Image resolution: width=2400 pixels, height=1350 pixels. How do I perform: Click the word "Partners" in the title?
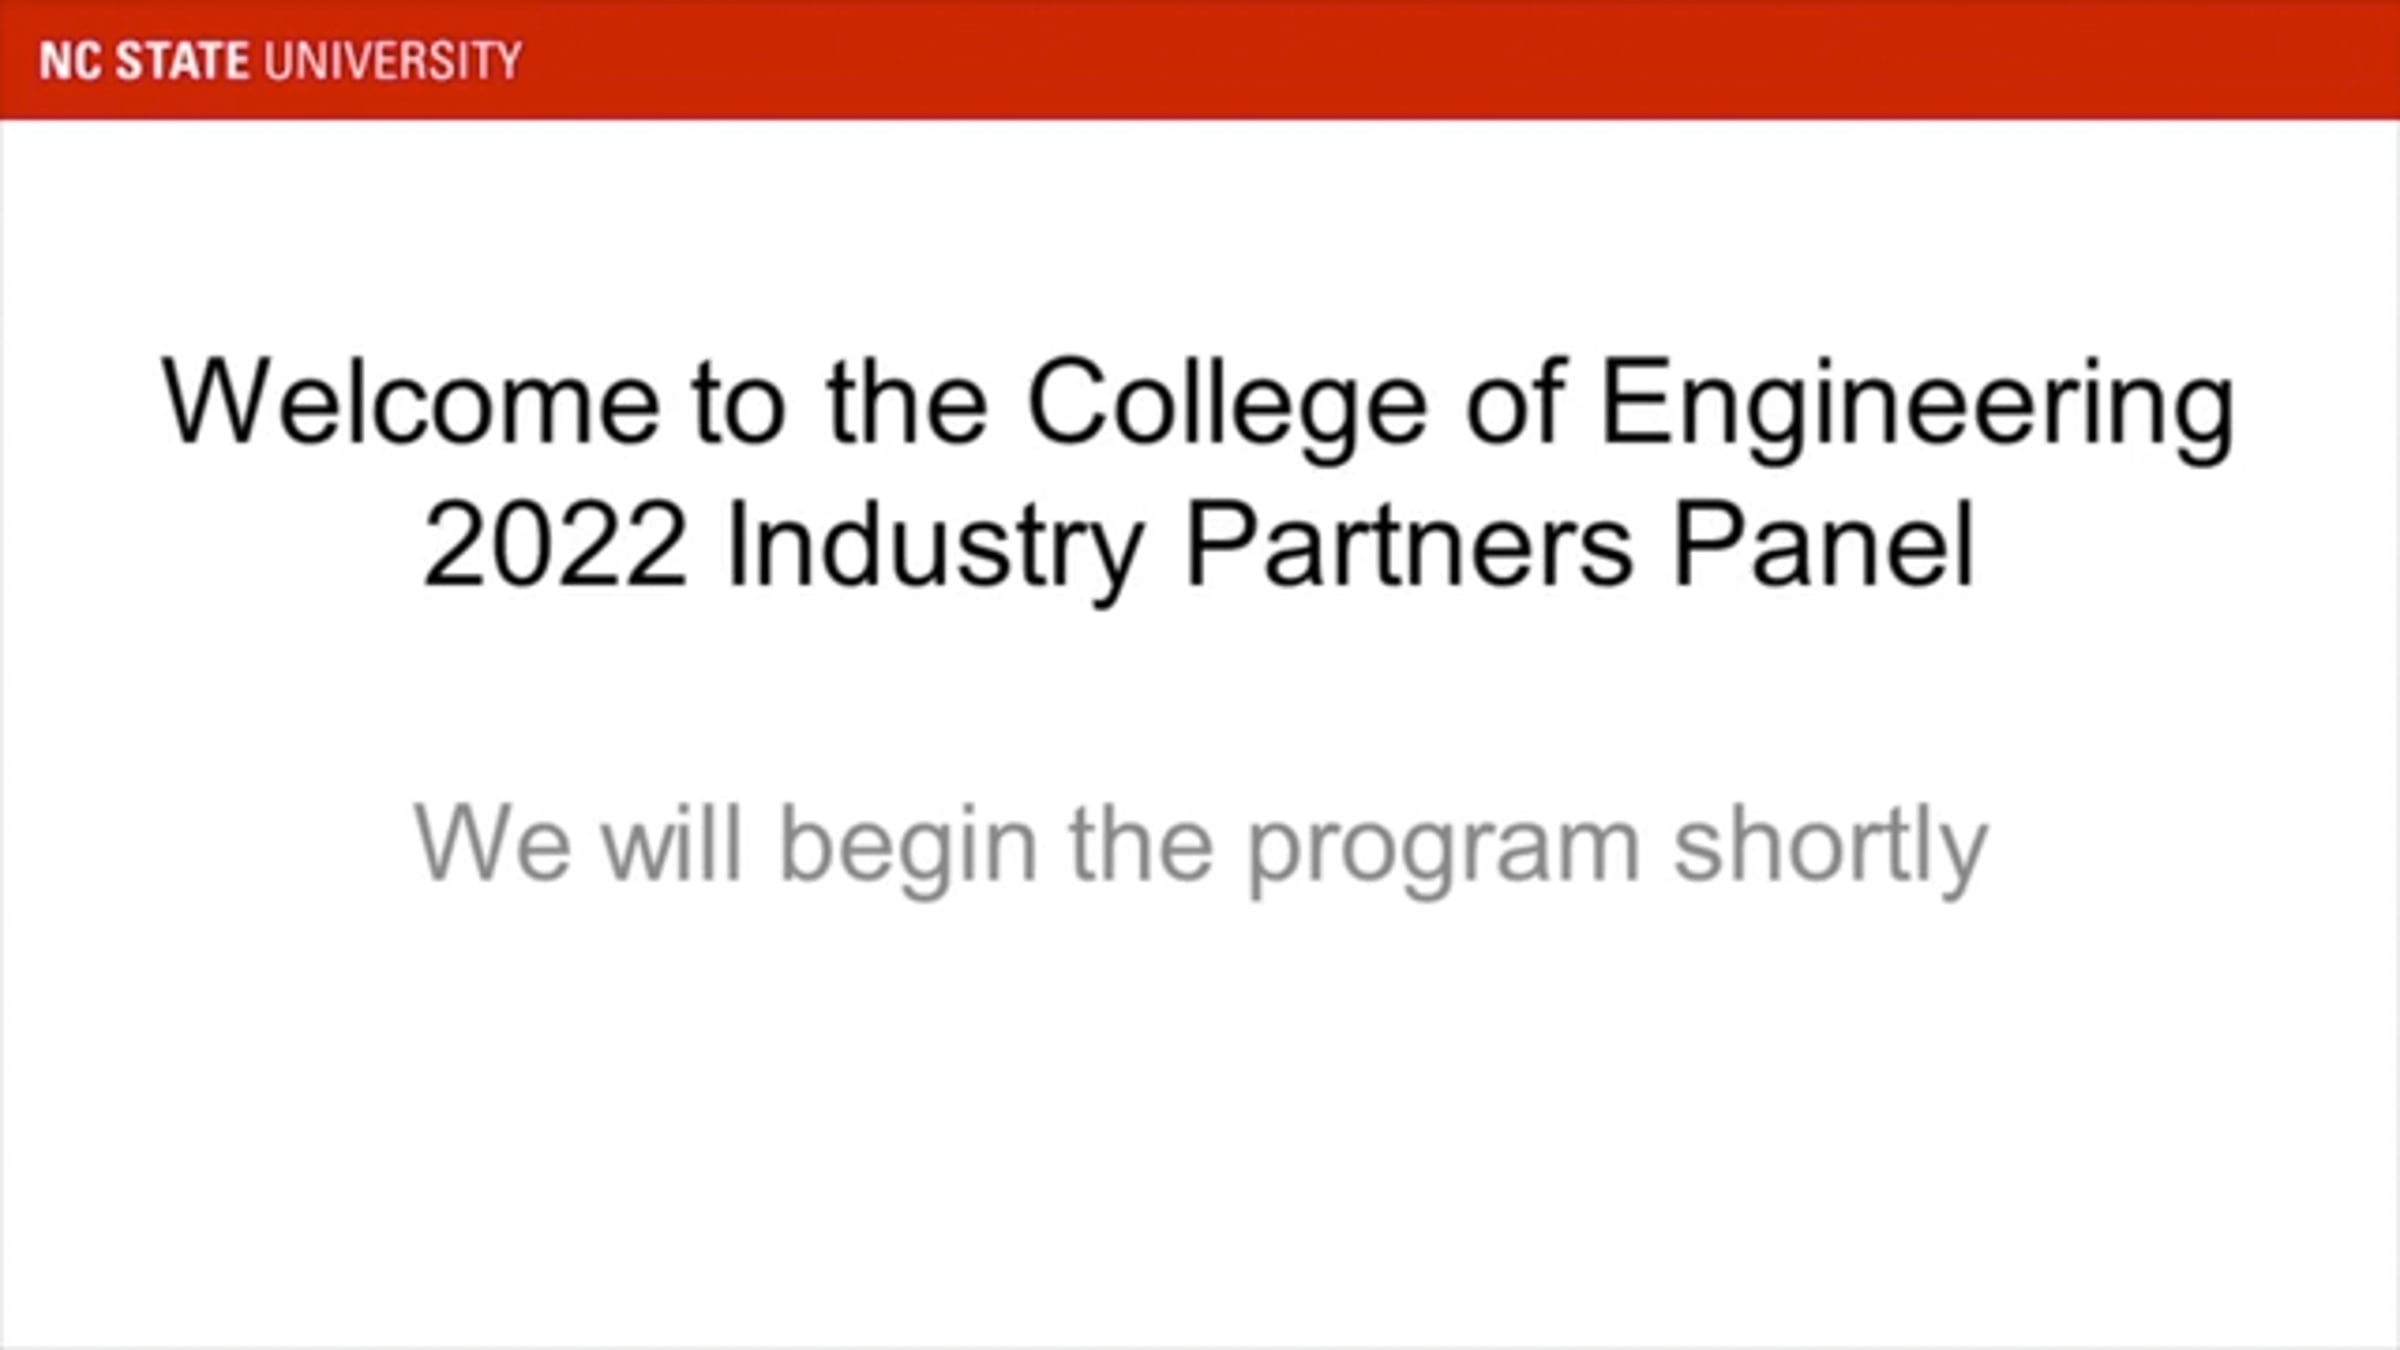click(1408, 547)
